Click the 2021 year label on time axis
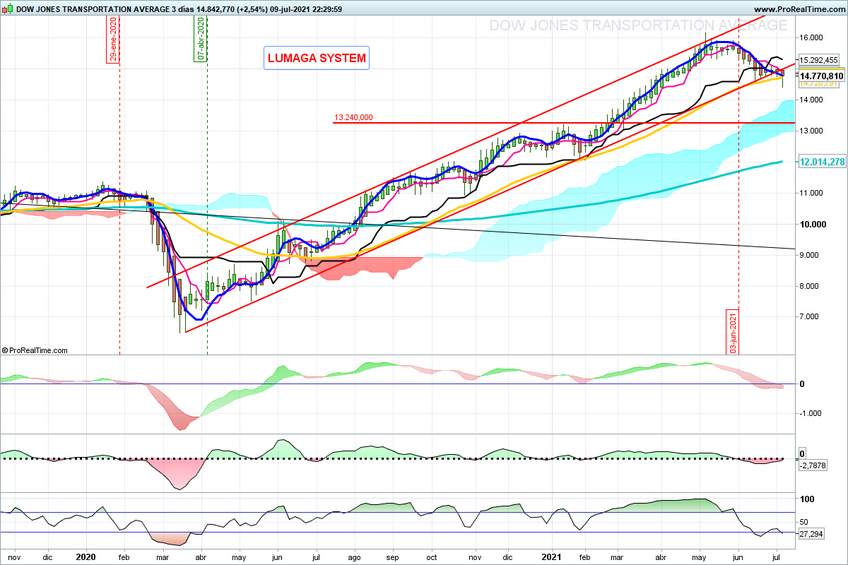848x565 pixels. tap(552, 557)
